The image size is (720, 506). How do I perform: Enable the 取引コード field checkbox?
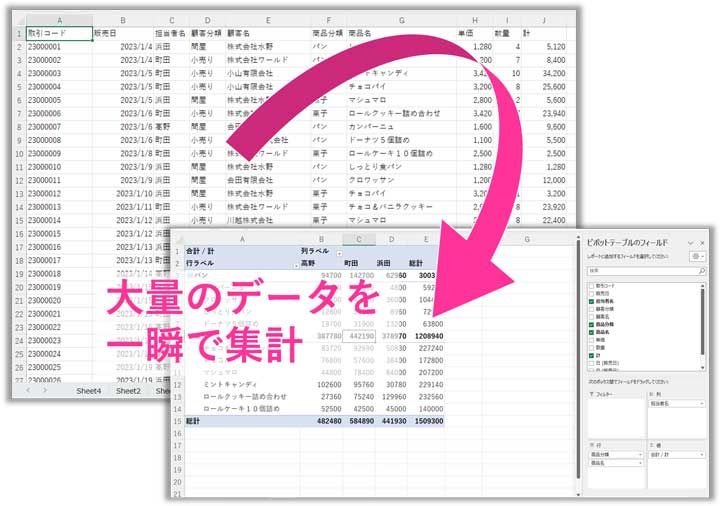coord(589,286)
